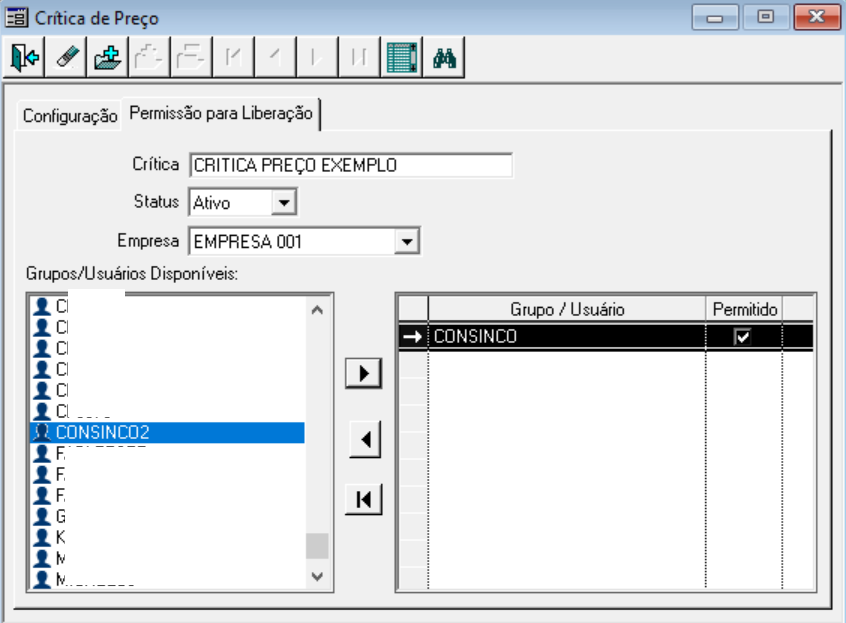Image resolution: width=846 pixels, height=623 pixels.
Task: Click the binoculars search icon
Action: (x=444, y=57)
